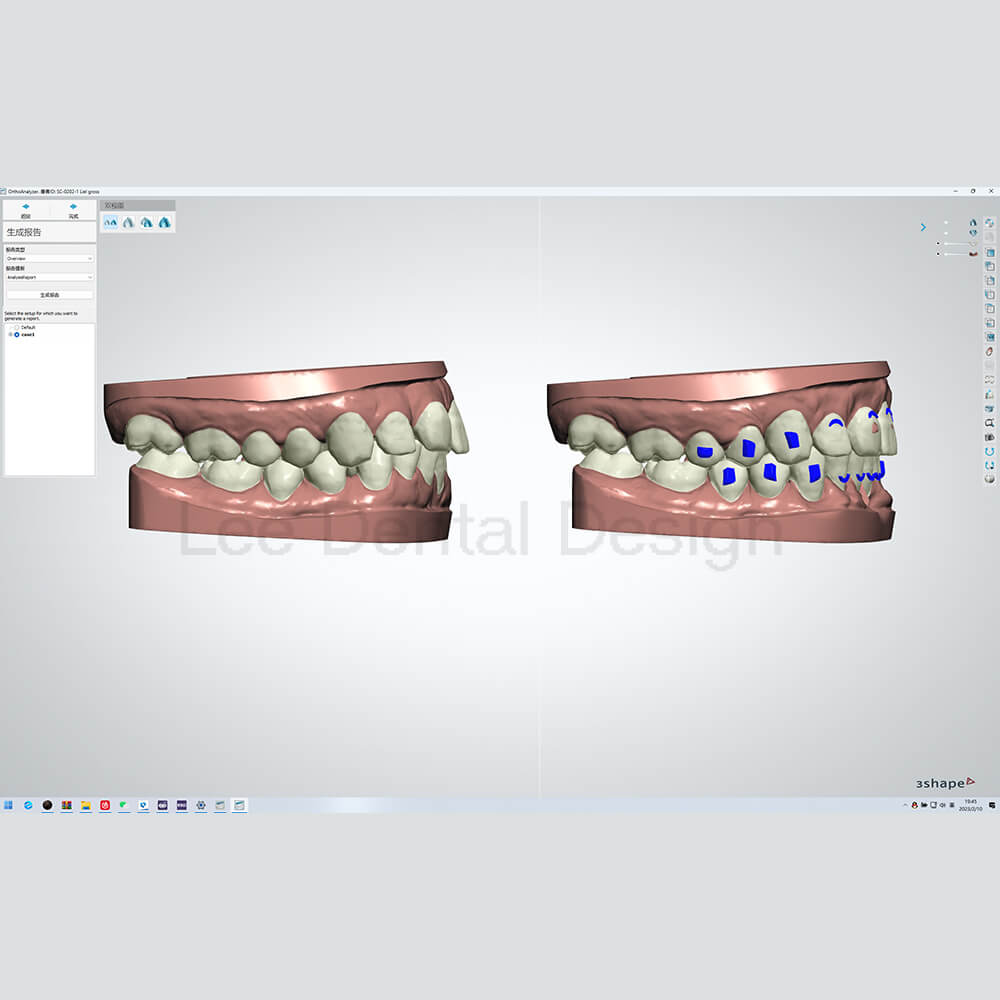Select the back view cube icon

coord(989,267)
